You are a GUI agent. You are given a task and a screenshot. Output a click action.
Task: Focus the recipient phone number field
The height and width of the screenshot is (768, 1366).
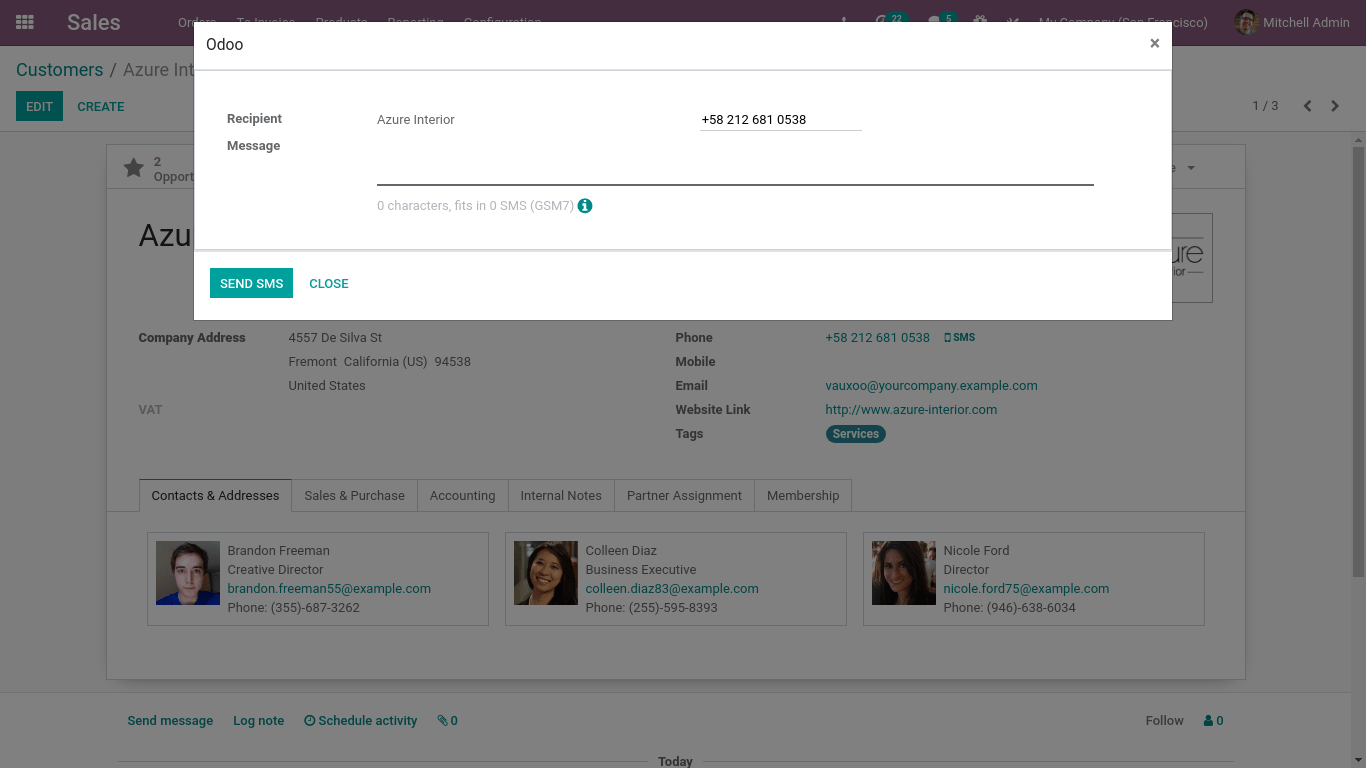point(780,119)
